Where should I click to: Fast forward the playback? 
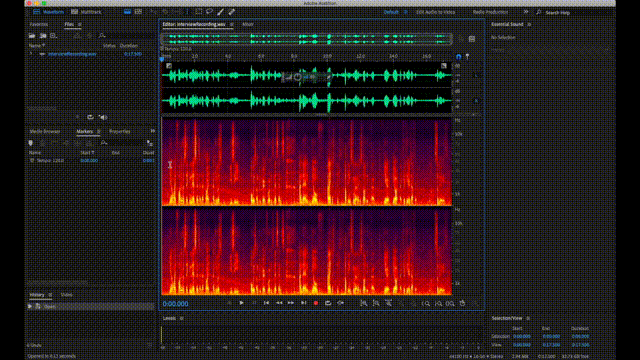tap(291, 303)
